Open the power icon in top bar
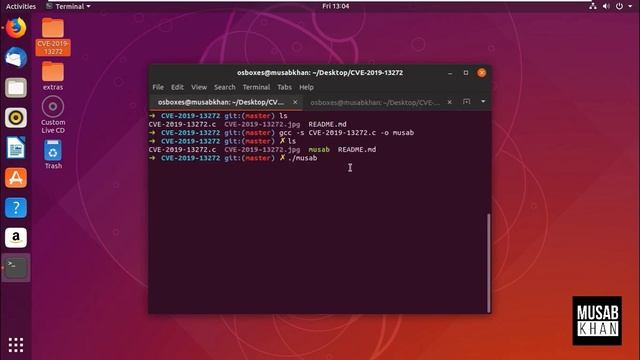The height and width of the screenshot is (360, 640). click(619, 6)
